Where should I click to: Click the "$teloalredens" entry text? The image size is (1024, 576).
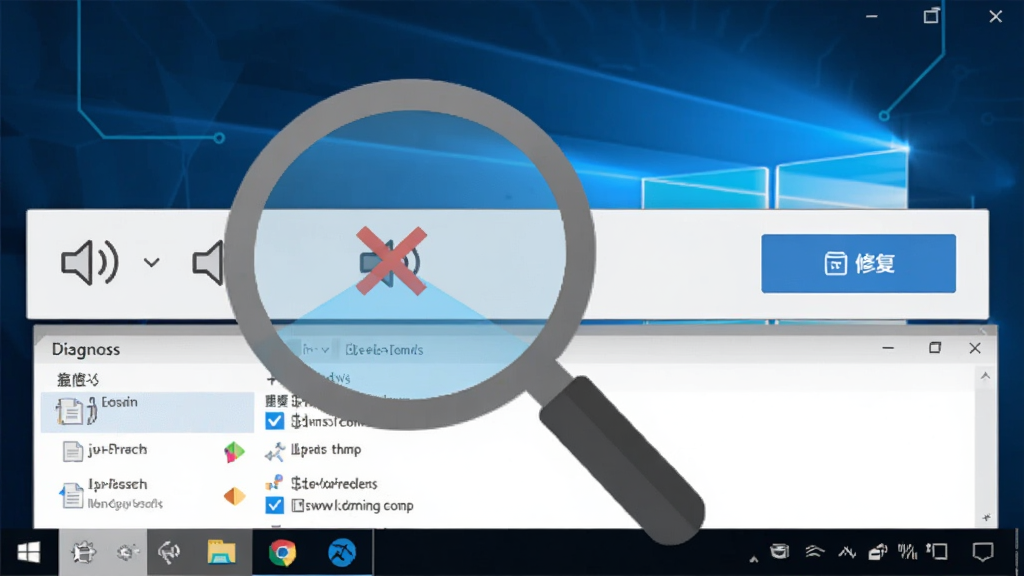click(x=334, y=483)
